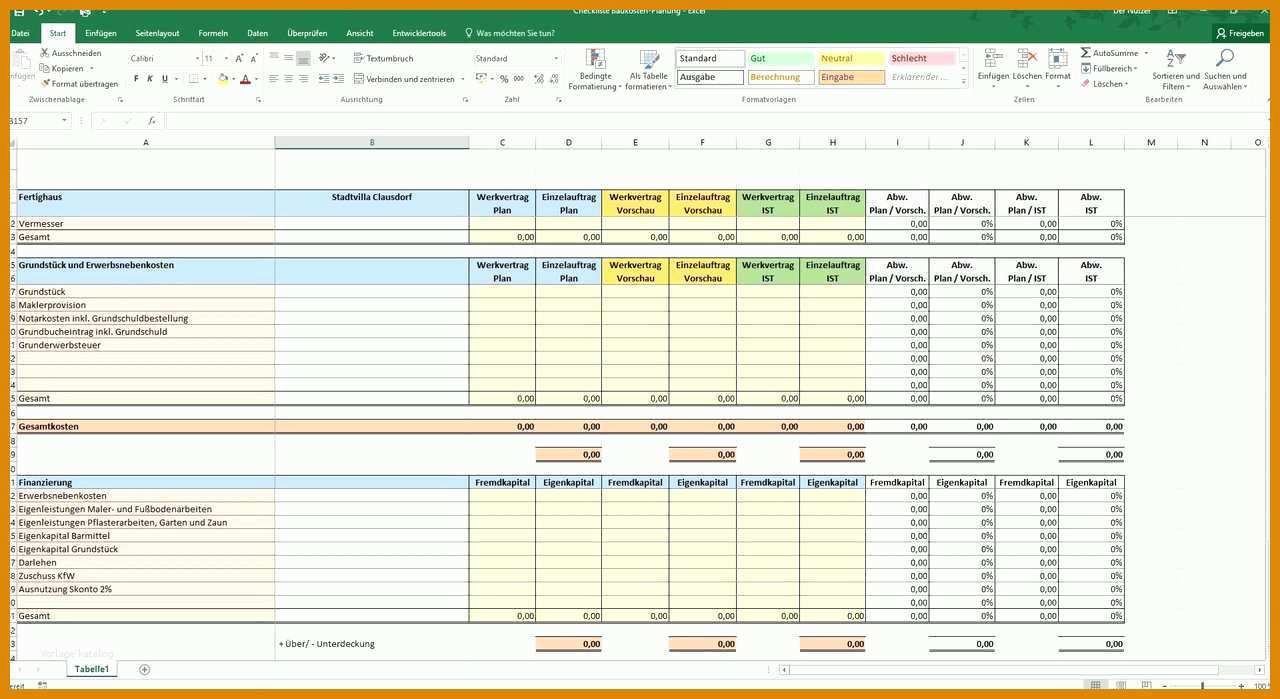Expand the cell styles gallery
The width and height of the screenshot is (1280, 699).
pyautogui.click(x=964, y=80)
